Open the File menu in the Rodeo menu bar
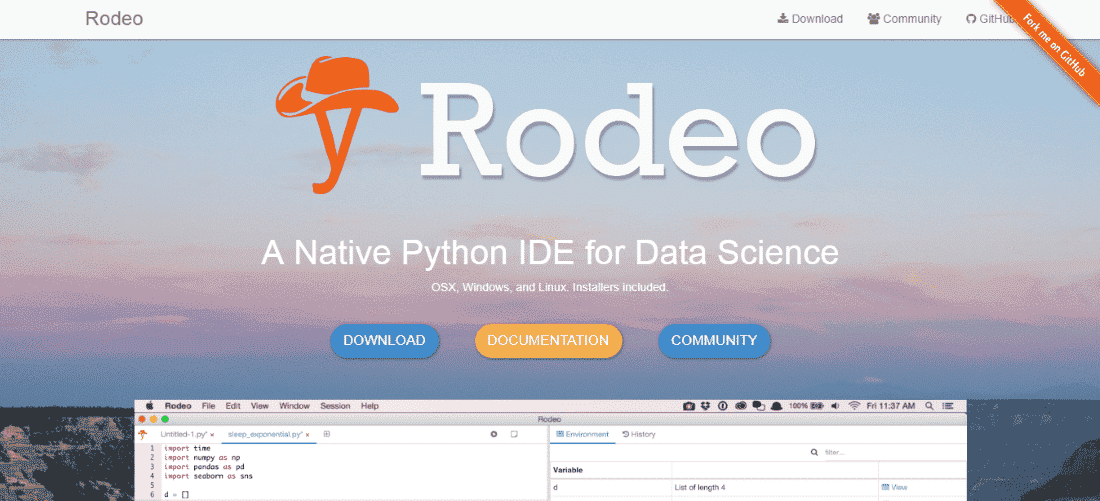Screen dimensions: 1100x501 pyautogui.click(x=208, y=406)
